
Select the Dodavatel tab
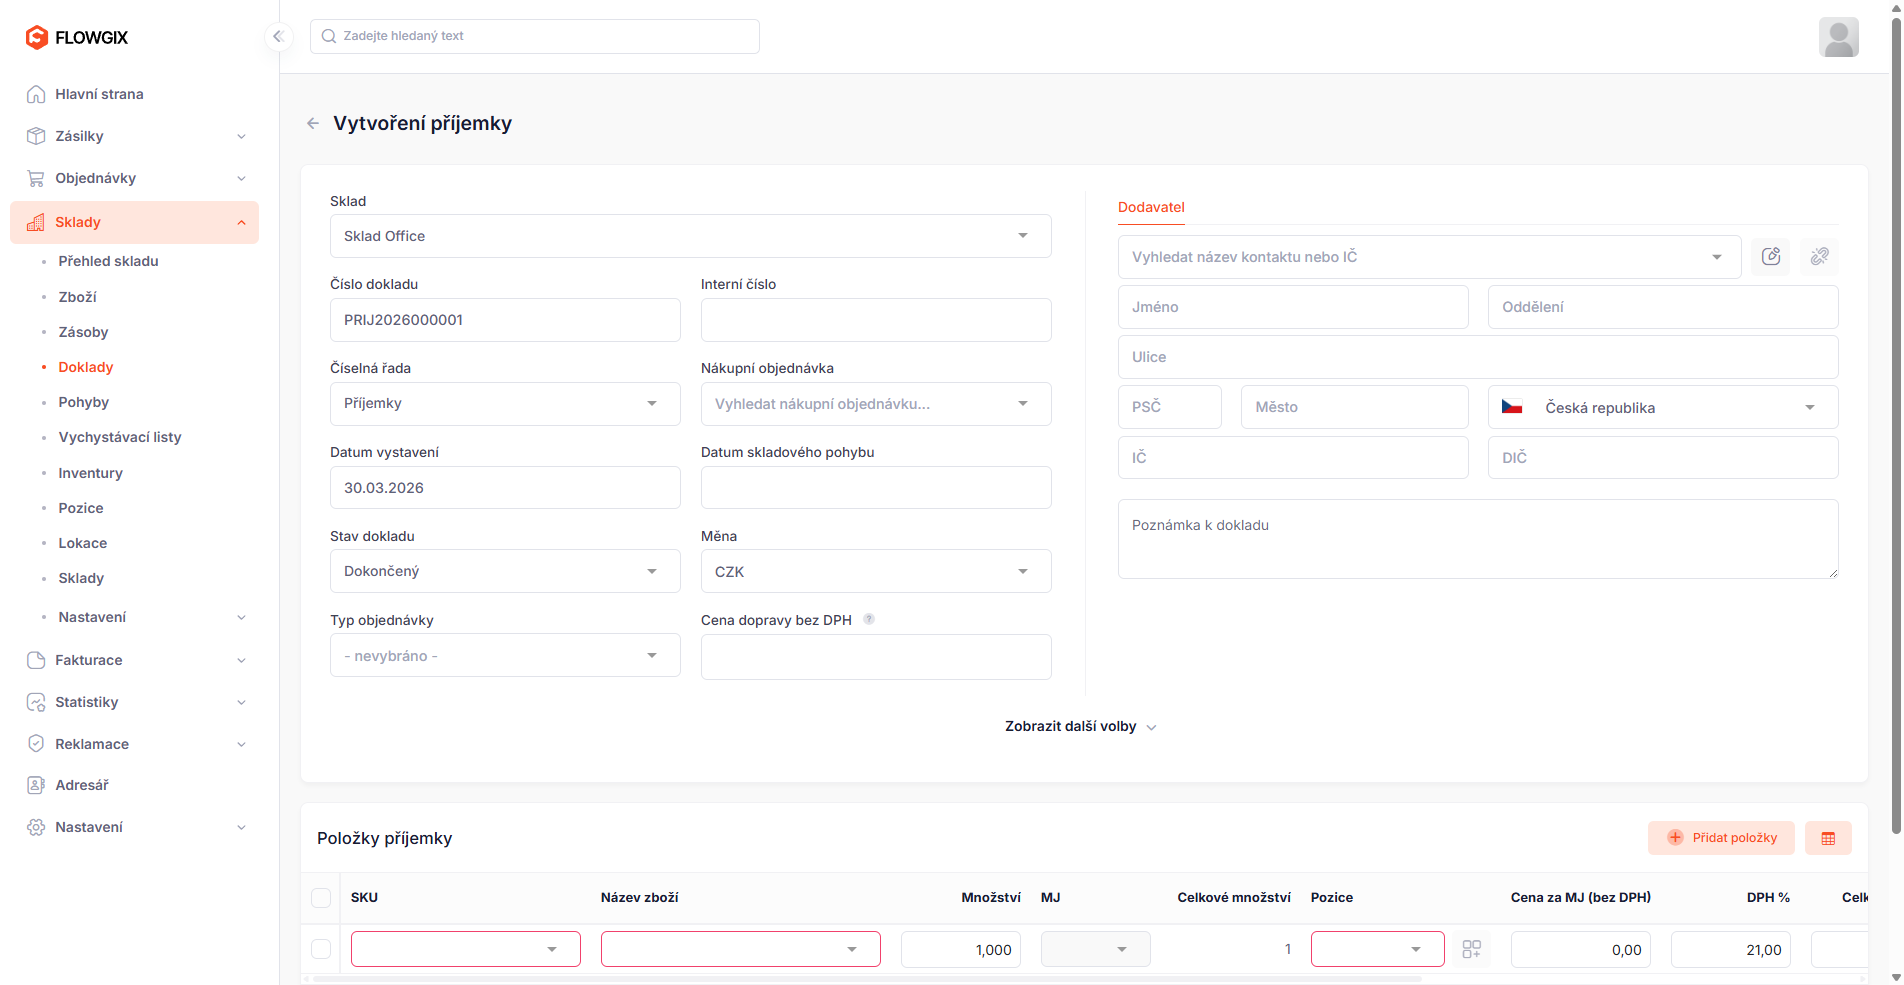[x=1151, y=207]
